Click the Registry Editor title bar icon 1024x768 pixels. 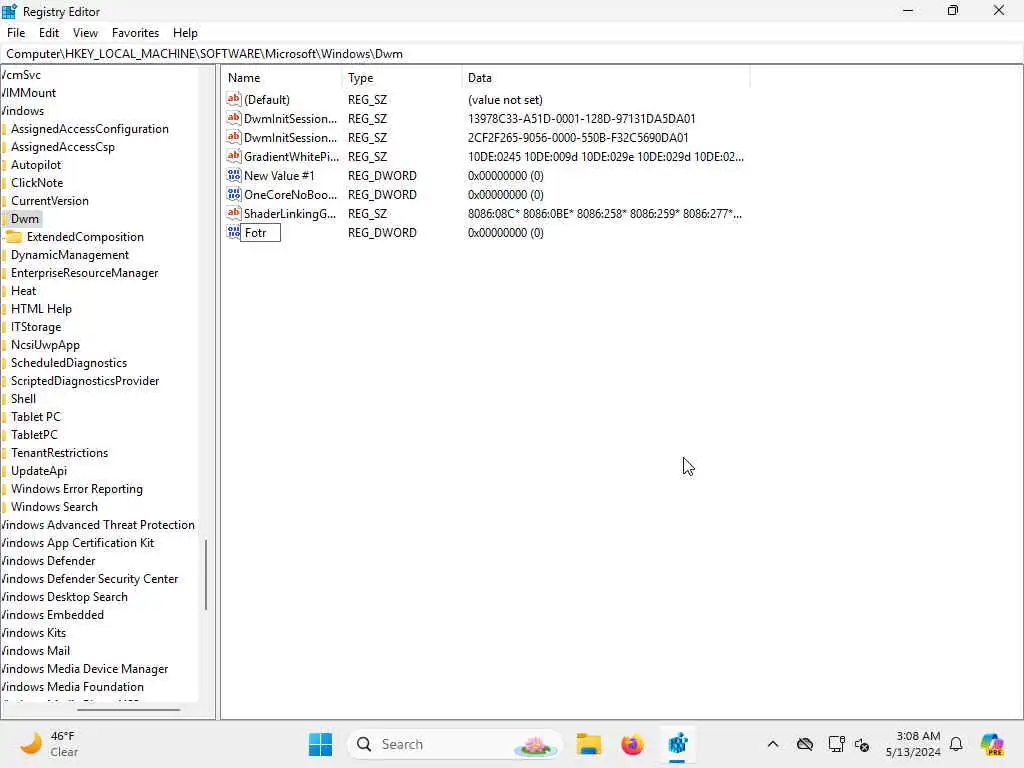point(9,11)
